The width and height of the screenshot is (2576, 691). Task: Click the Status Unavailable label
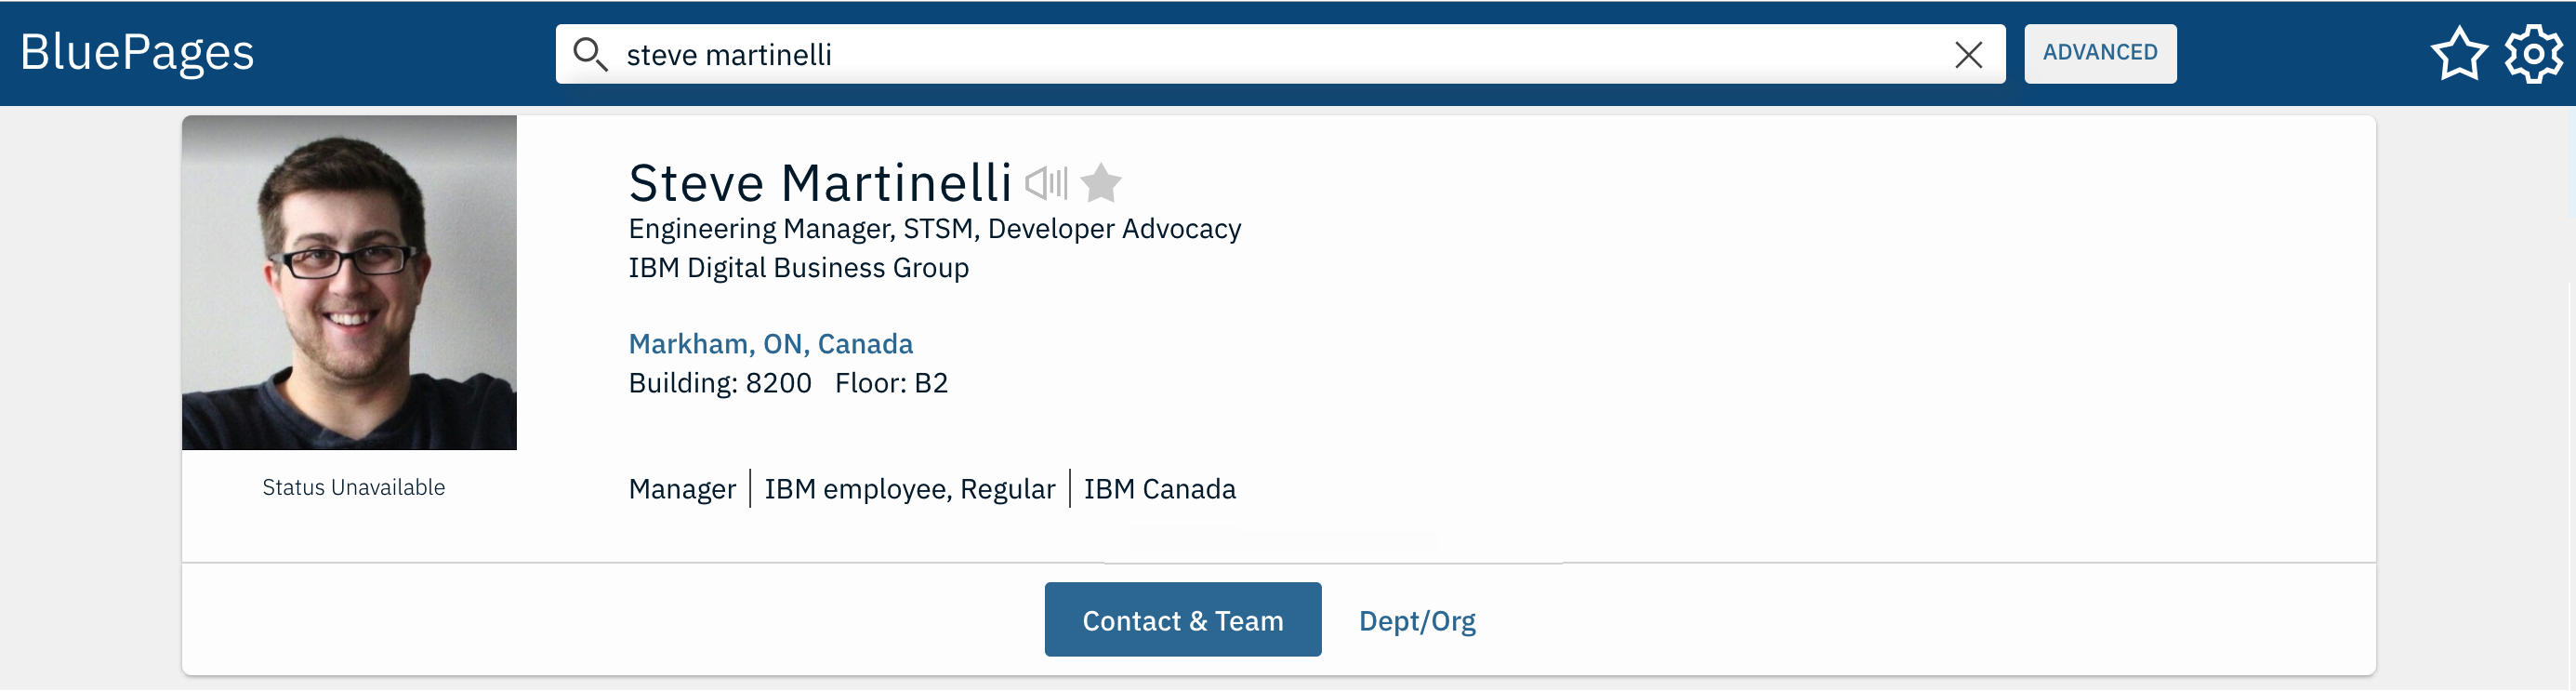pyautogui.click(x=353, y=487)
